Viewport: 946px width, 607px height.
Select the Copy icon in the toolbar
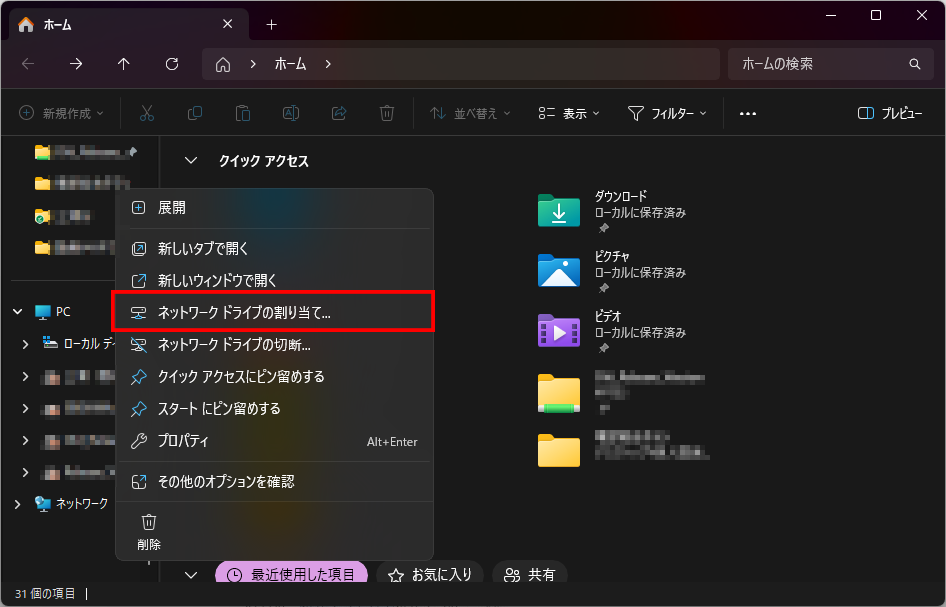tap(194, 113)
